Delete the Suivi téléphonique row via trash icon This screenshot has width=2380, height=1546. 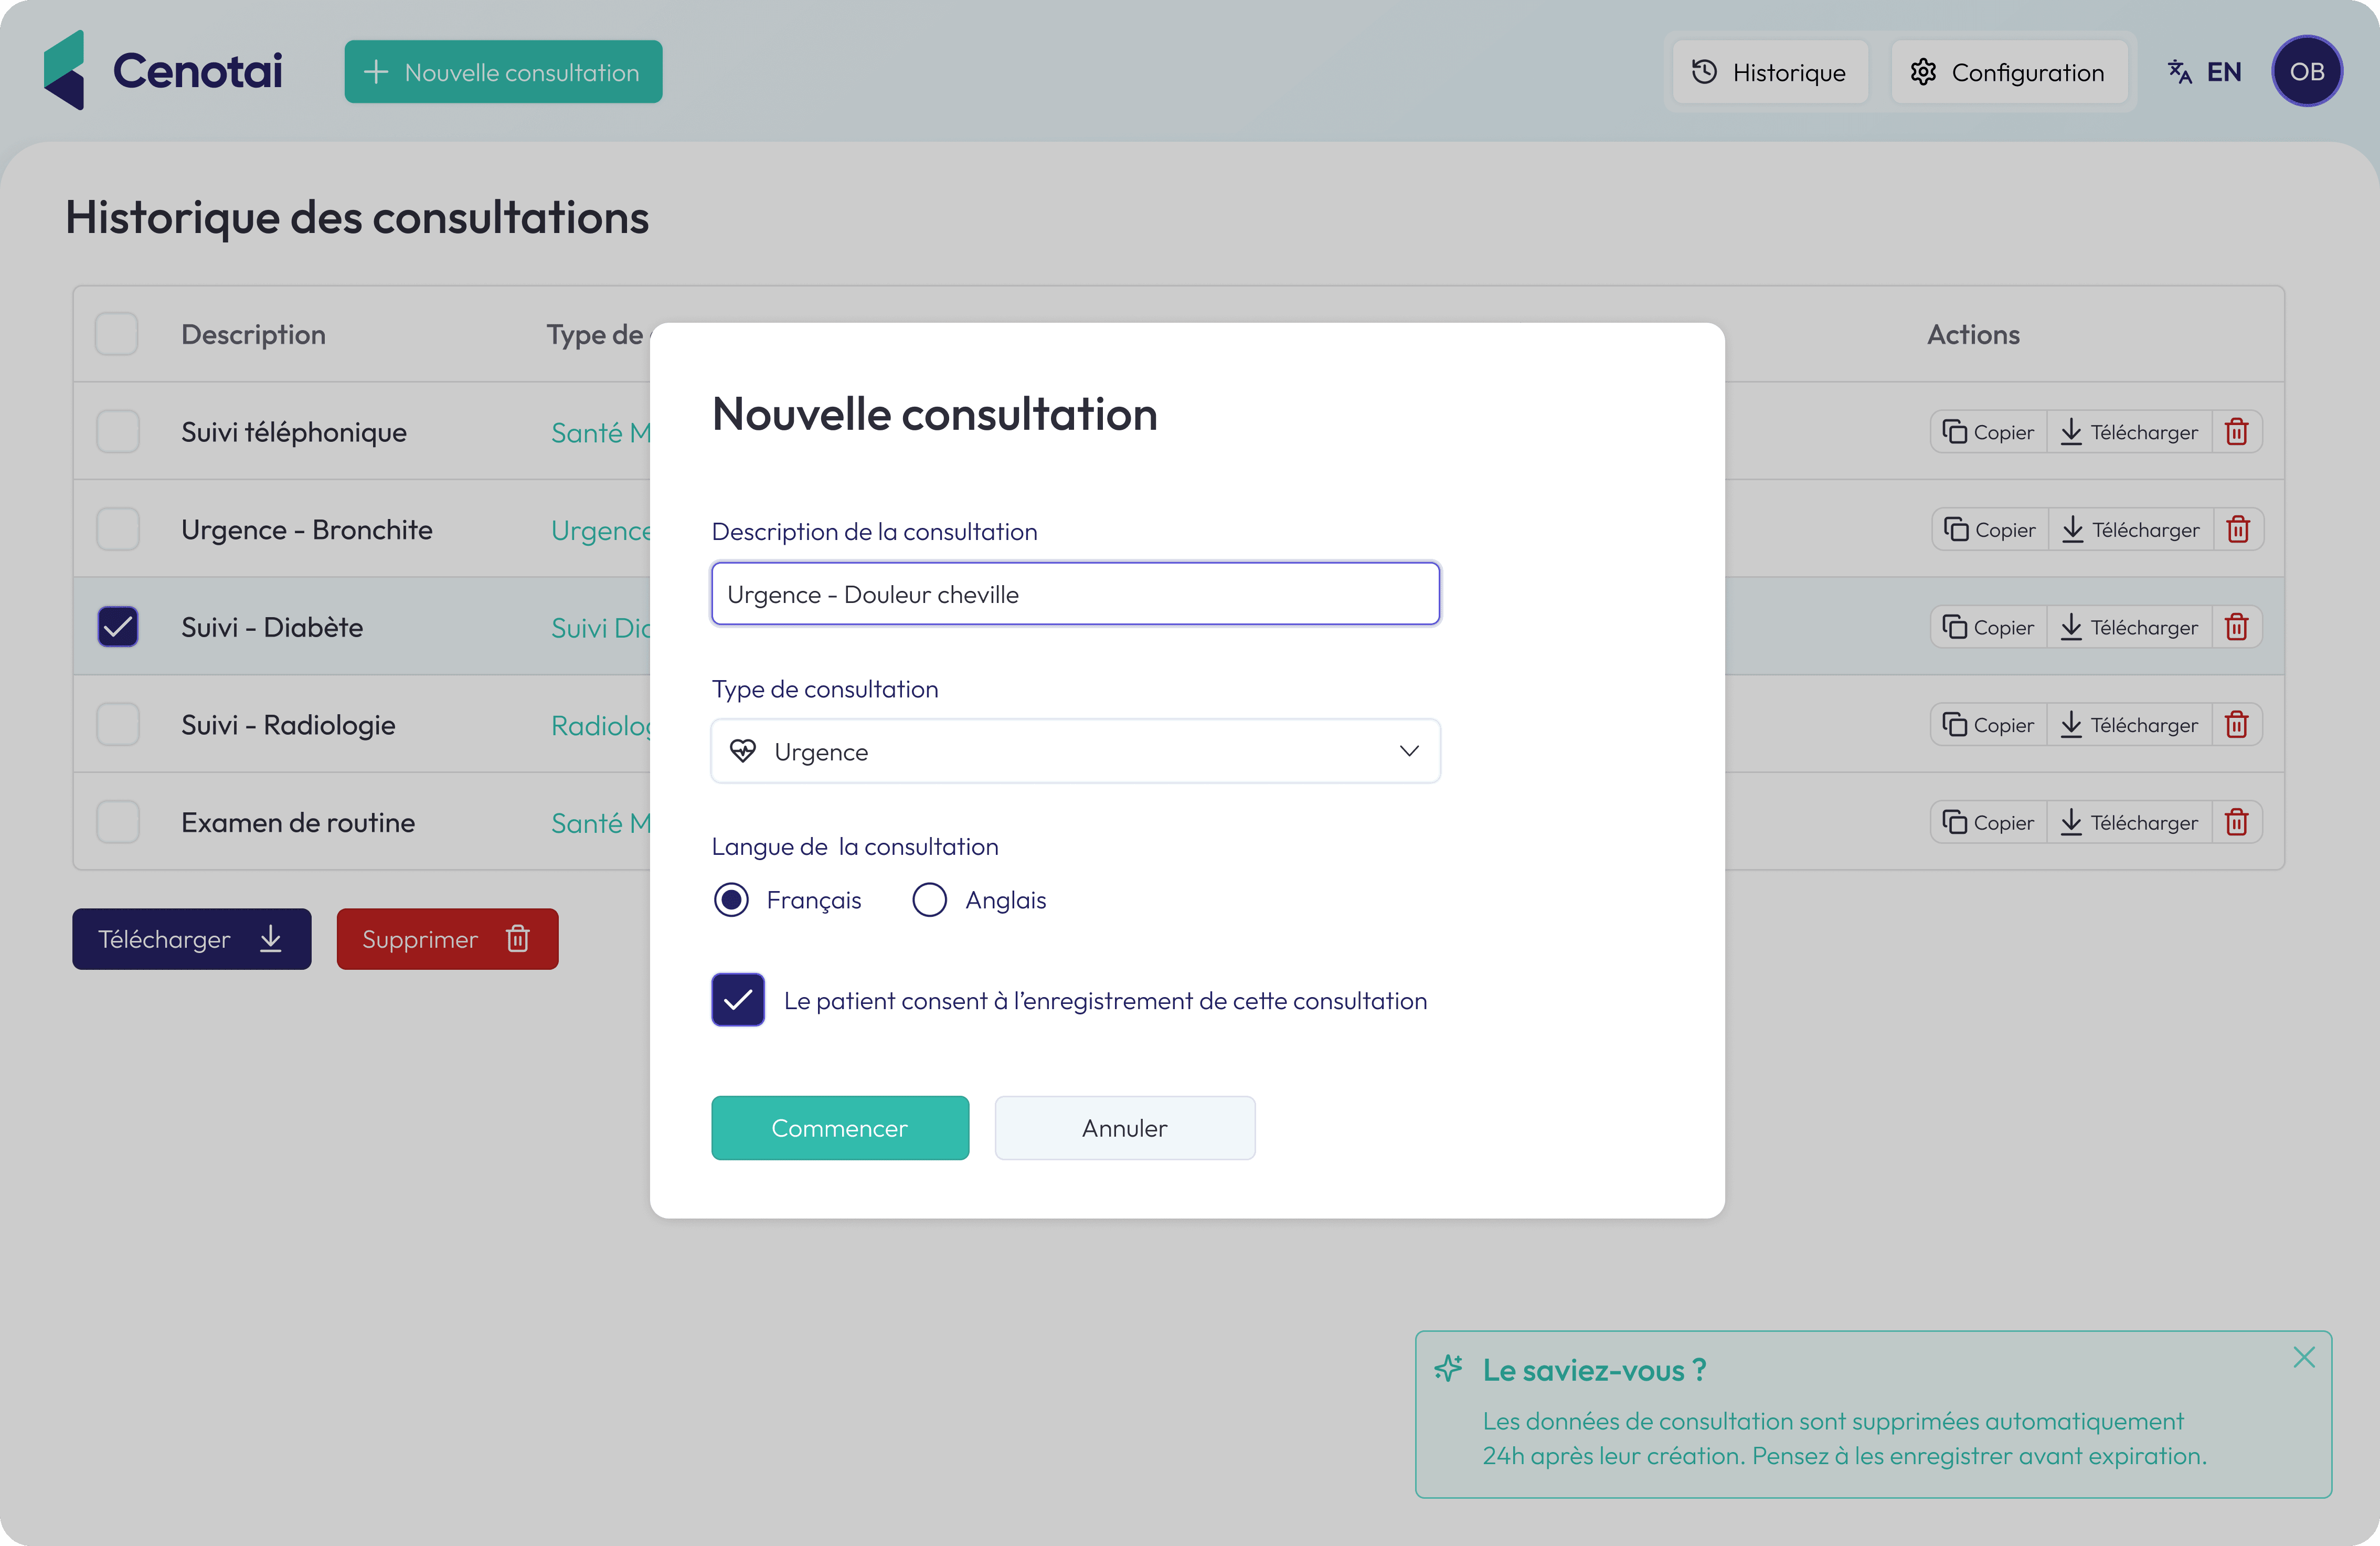pyautogui.click(x=2237, y=432)
